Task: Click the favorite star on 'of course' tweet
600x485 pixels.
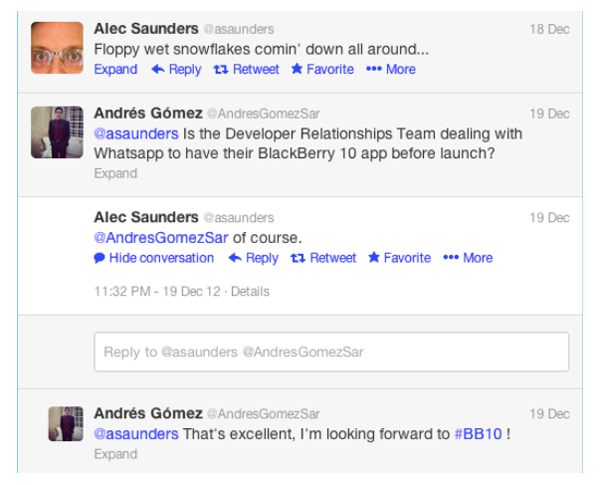Action: 374,258
